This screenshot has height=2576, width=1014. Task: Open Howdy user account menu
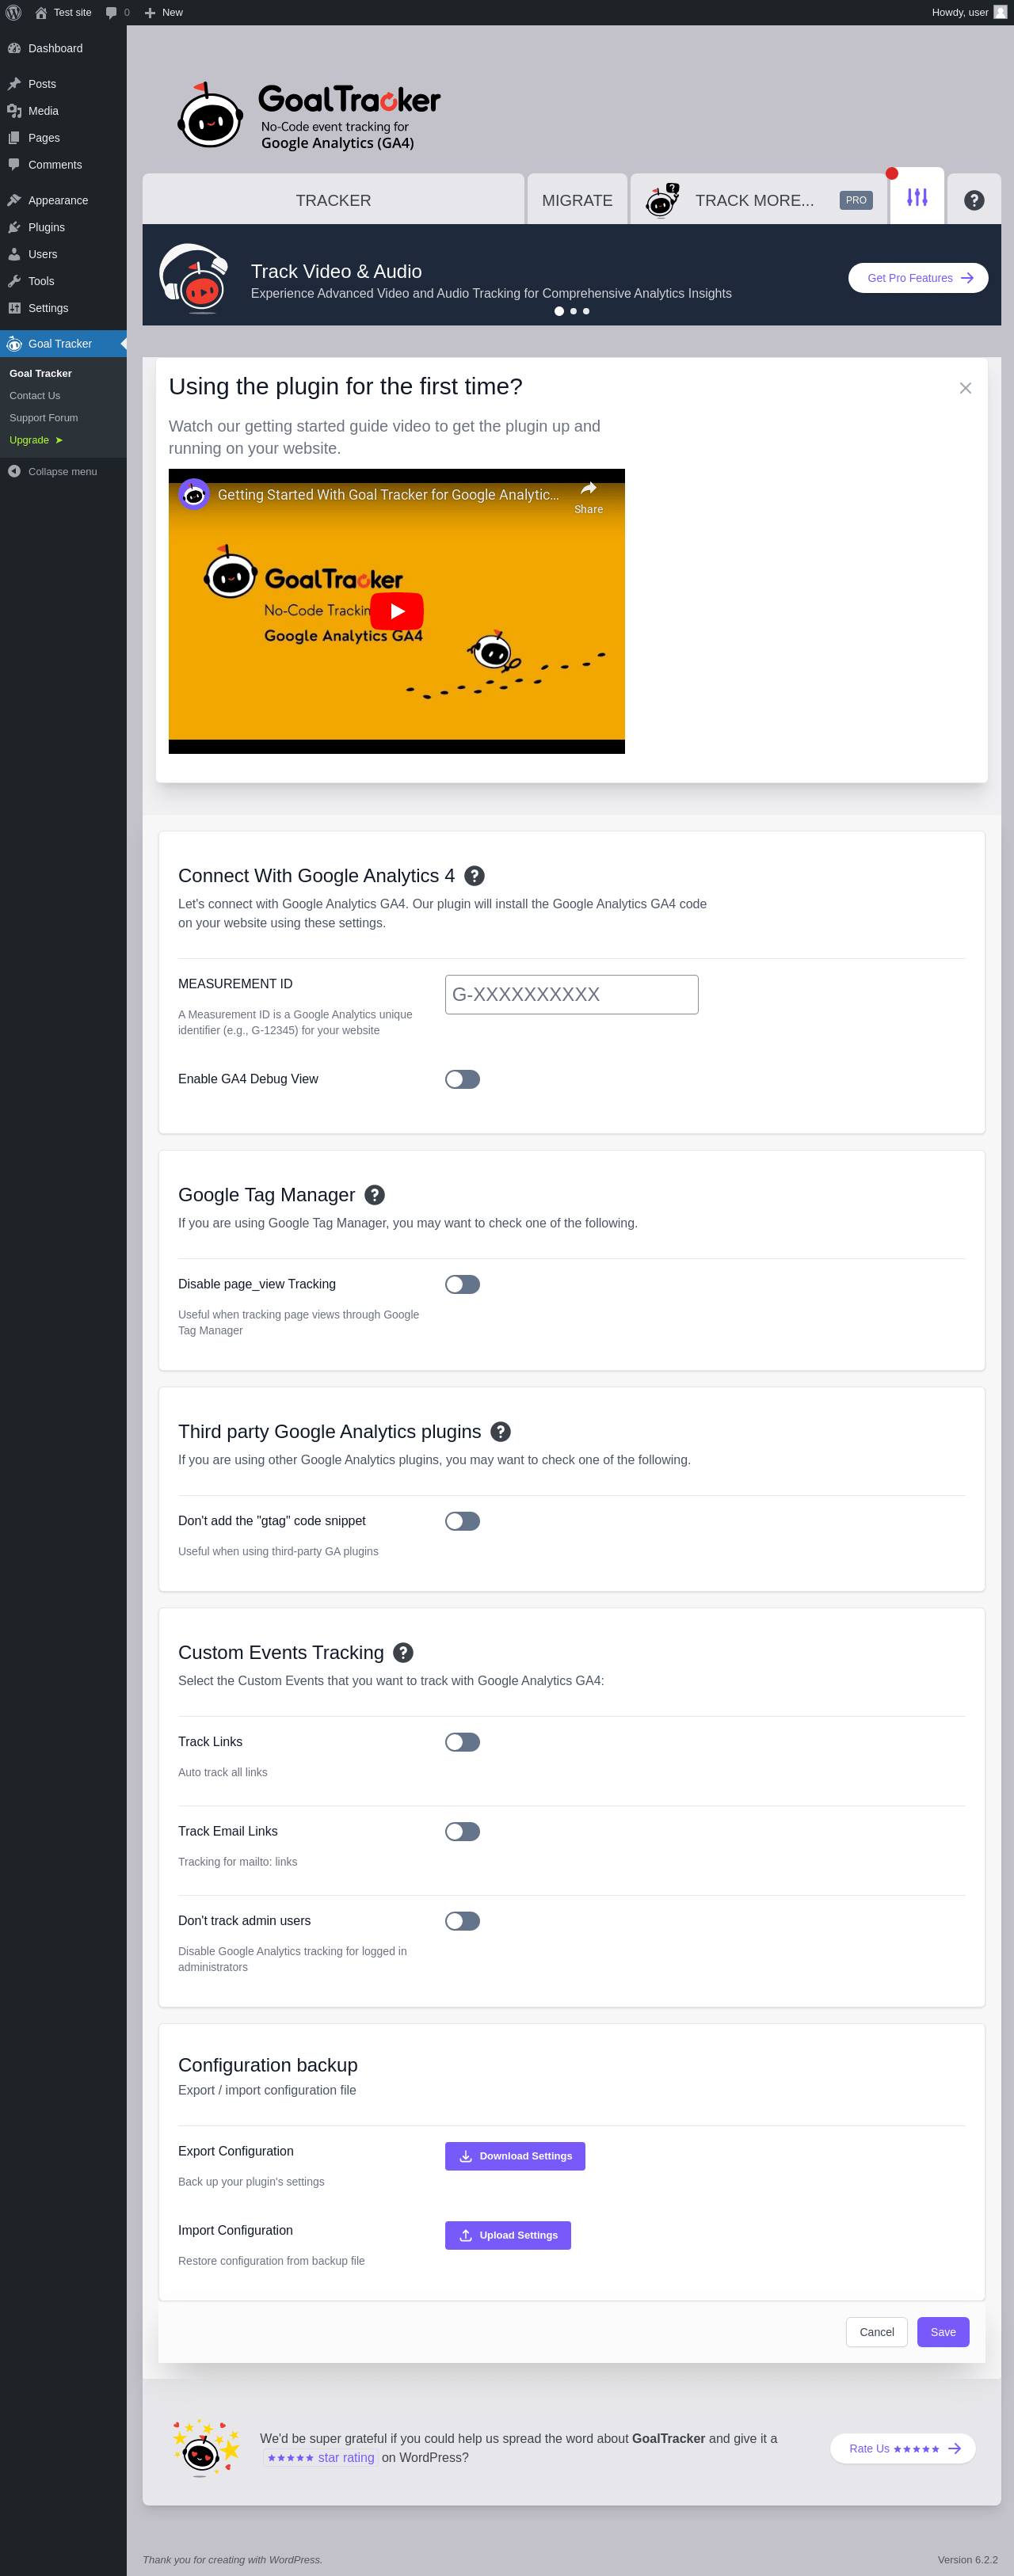pyautogui.click(x=968, y=12)
